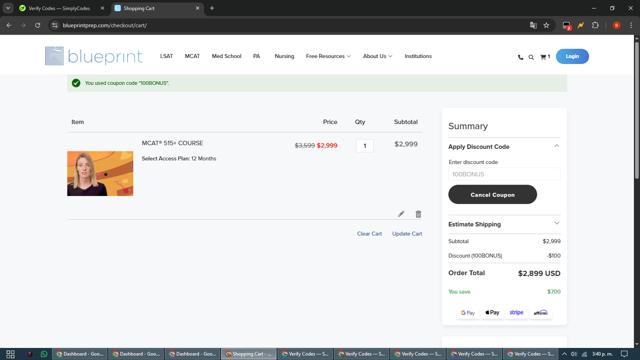The height and width of the screenshot is (360, 640).
Task: Click the taskbar clock
Action: pos(602,354)
